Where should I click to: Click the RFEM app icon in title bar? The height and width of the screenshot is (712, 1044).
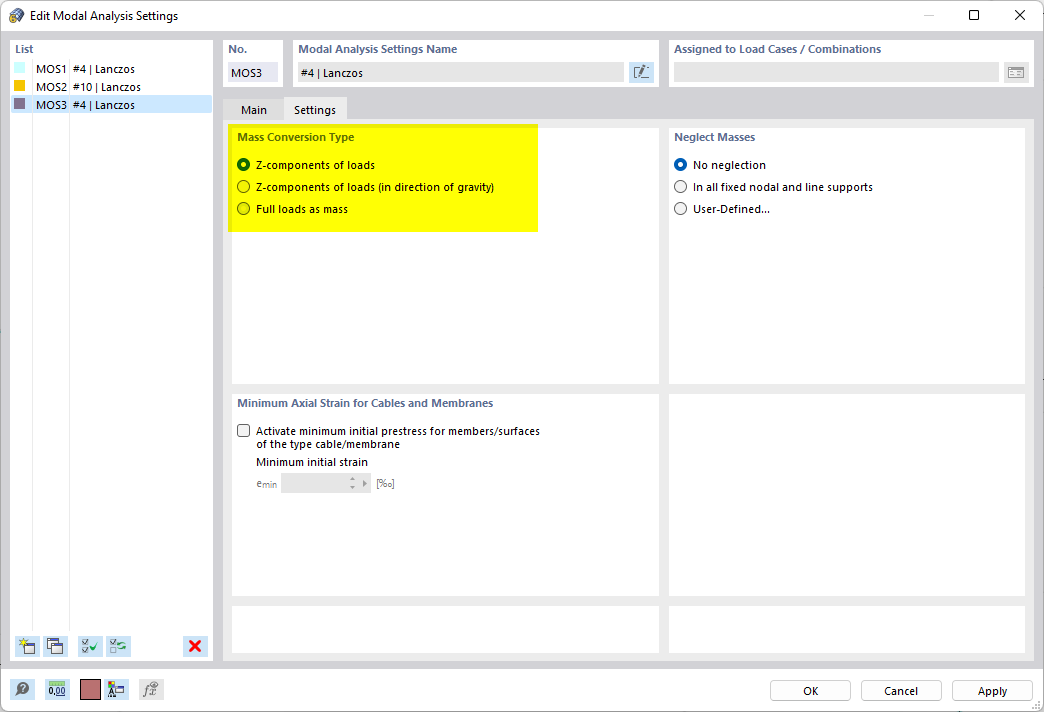16,15
